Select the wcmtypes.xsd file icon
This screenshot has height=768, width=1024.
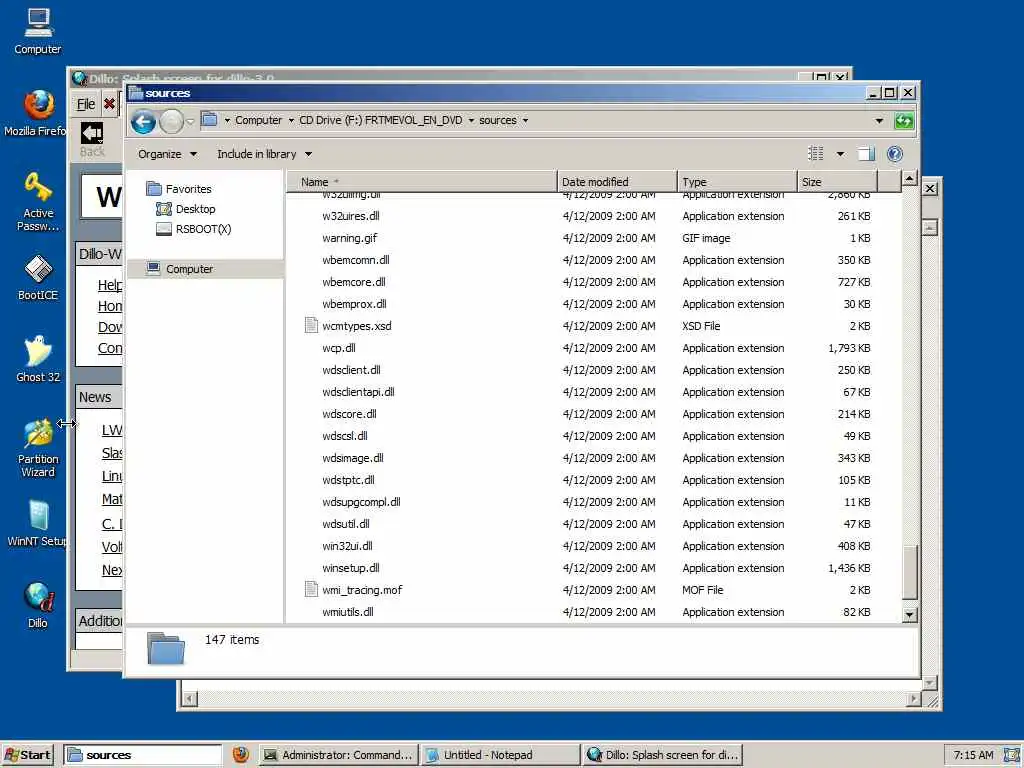312,325
